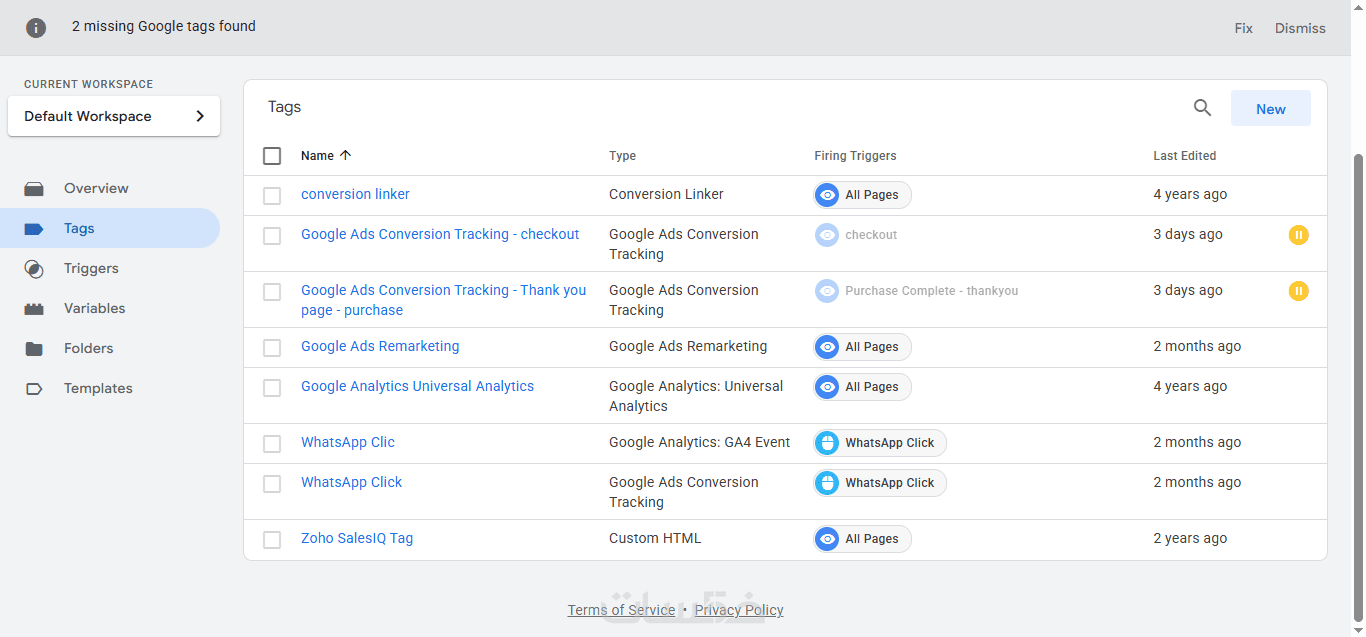Click the Variables sidebar icon

click(x=34, y=308)
